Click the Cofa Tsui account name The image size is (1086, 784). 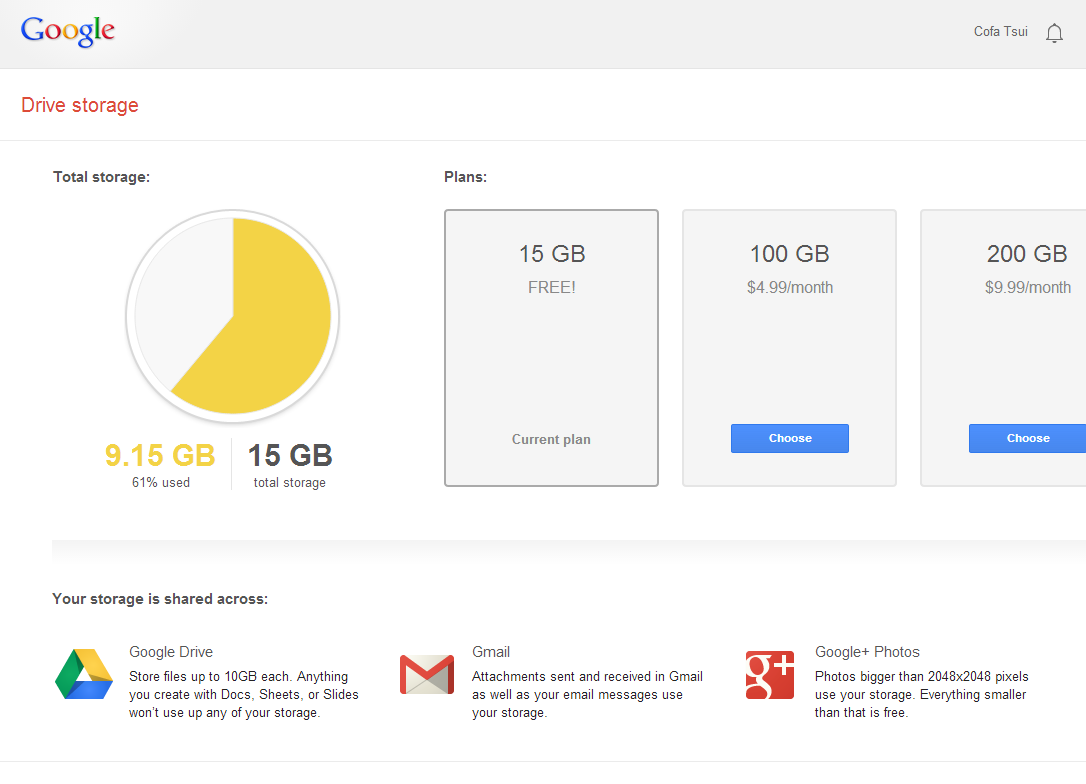[1000, 32]
